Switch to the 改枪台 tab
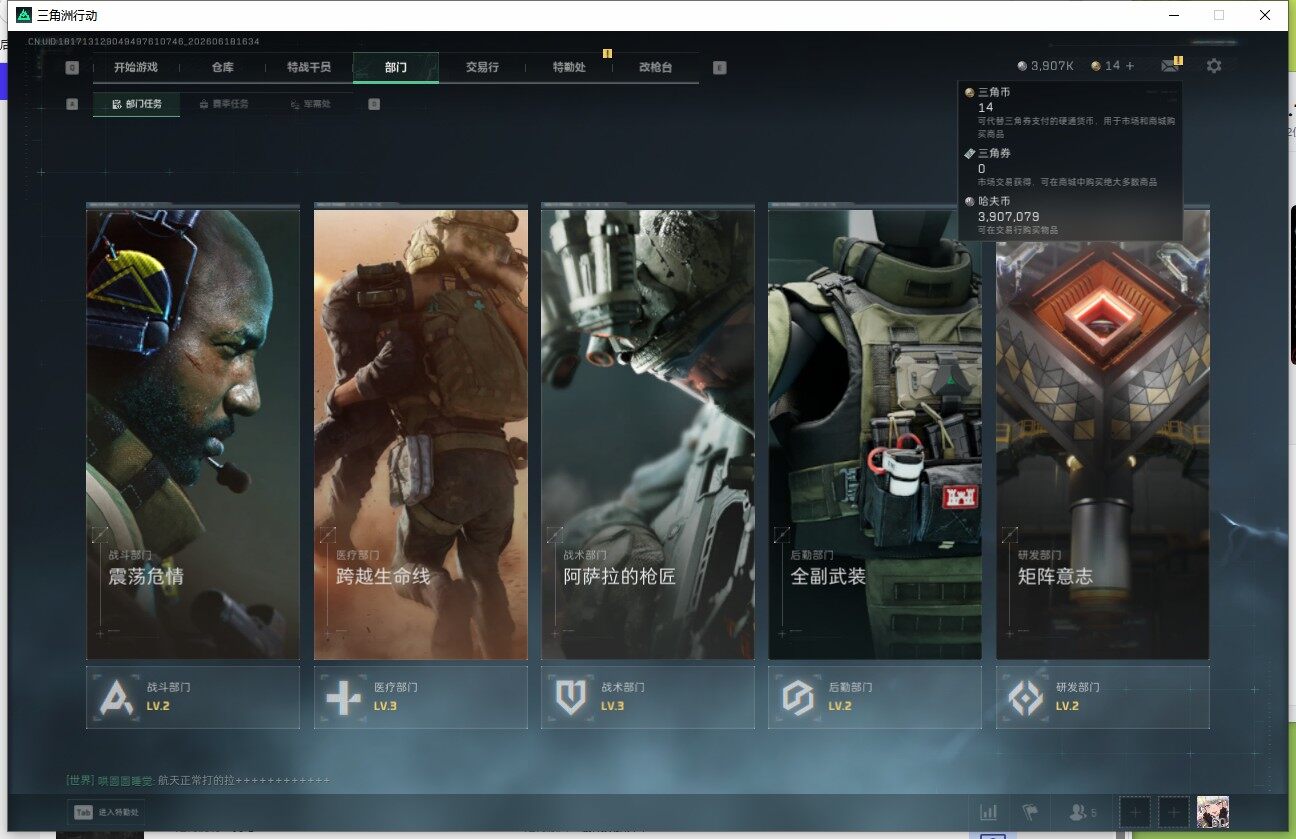This screenshot has height=839, width=1296. (655, 67)
